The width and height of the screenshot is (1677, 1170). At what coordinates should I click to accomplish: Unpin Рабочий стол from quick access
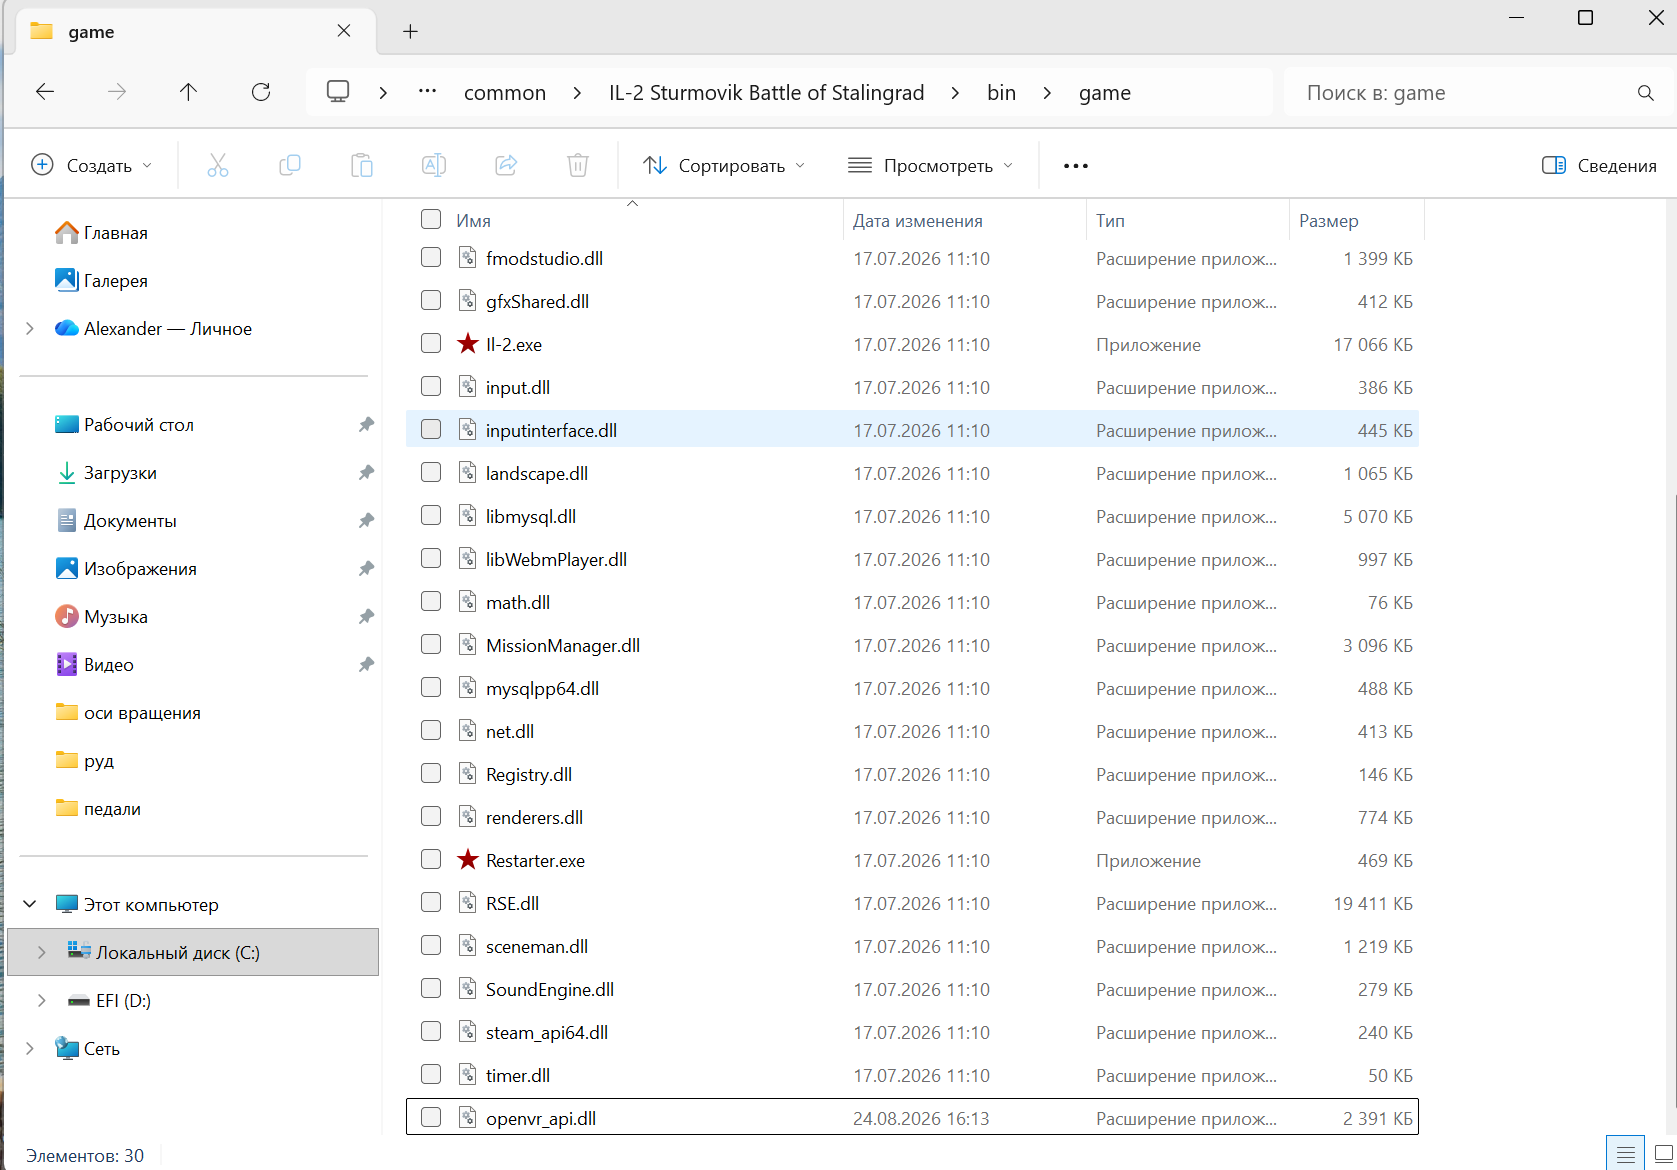366,425
